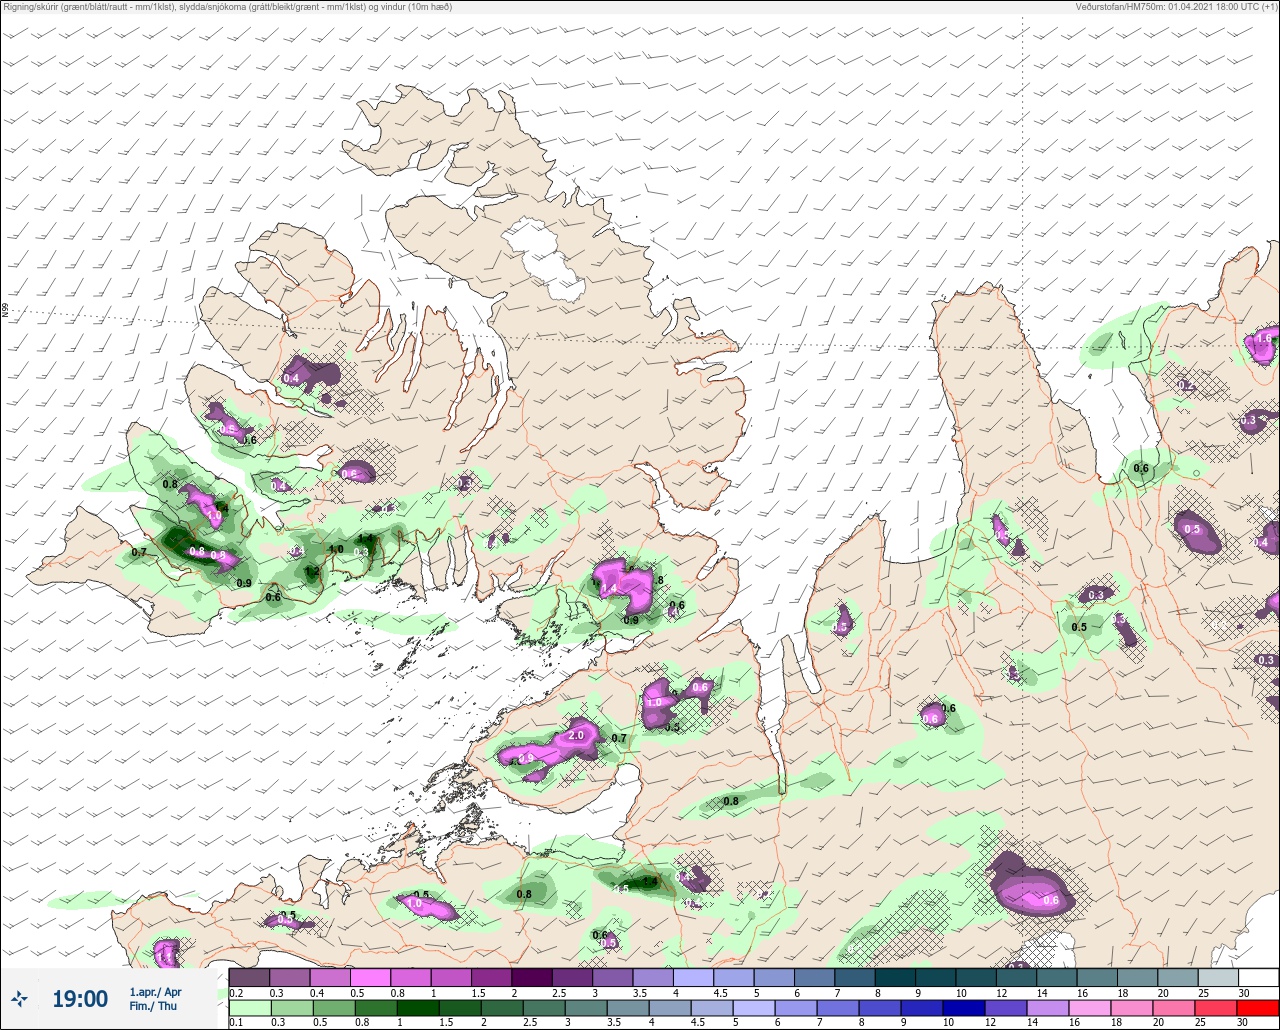Click the '1.apr./ Apr' date text

point(155,992)
